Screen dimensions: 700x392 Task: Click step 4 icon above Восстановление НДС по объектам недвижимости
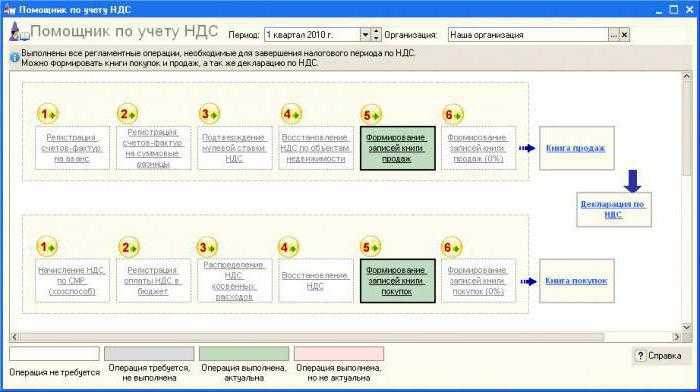pos(291,114)
